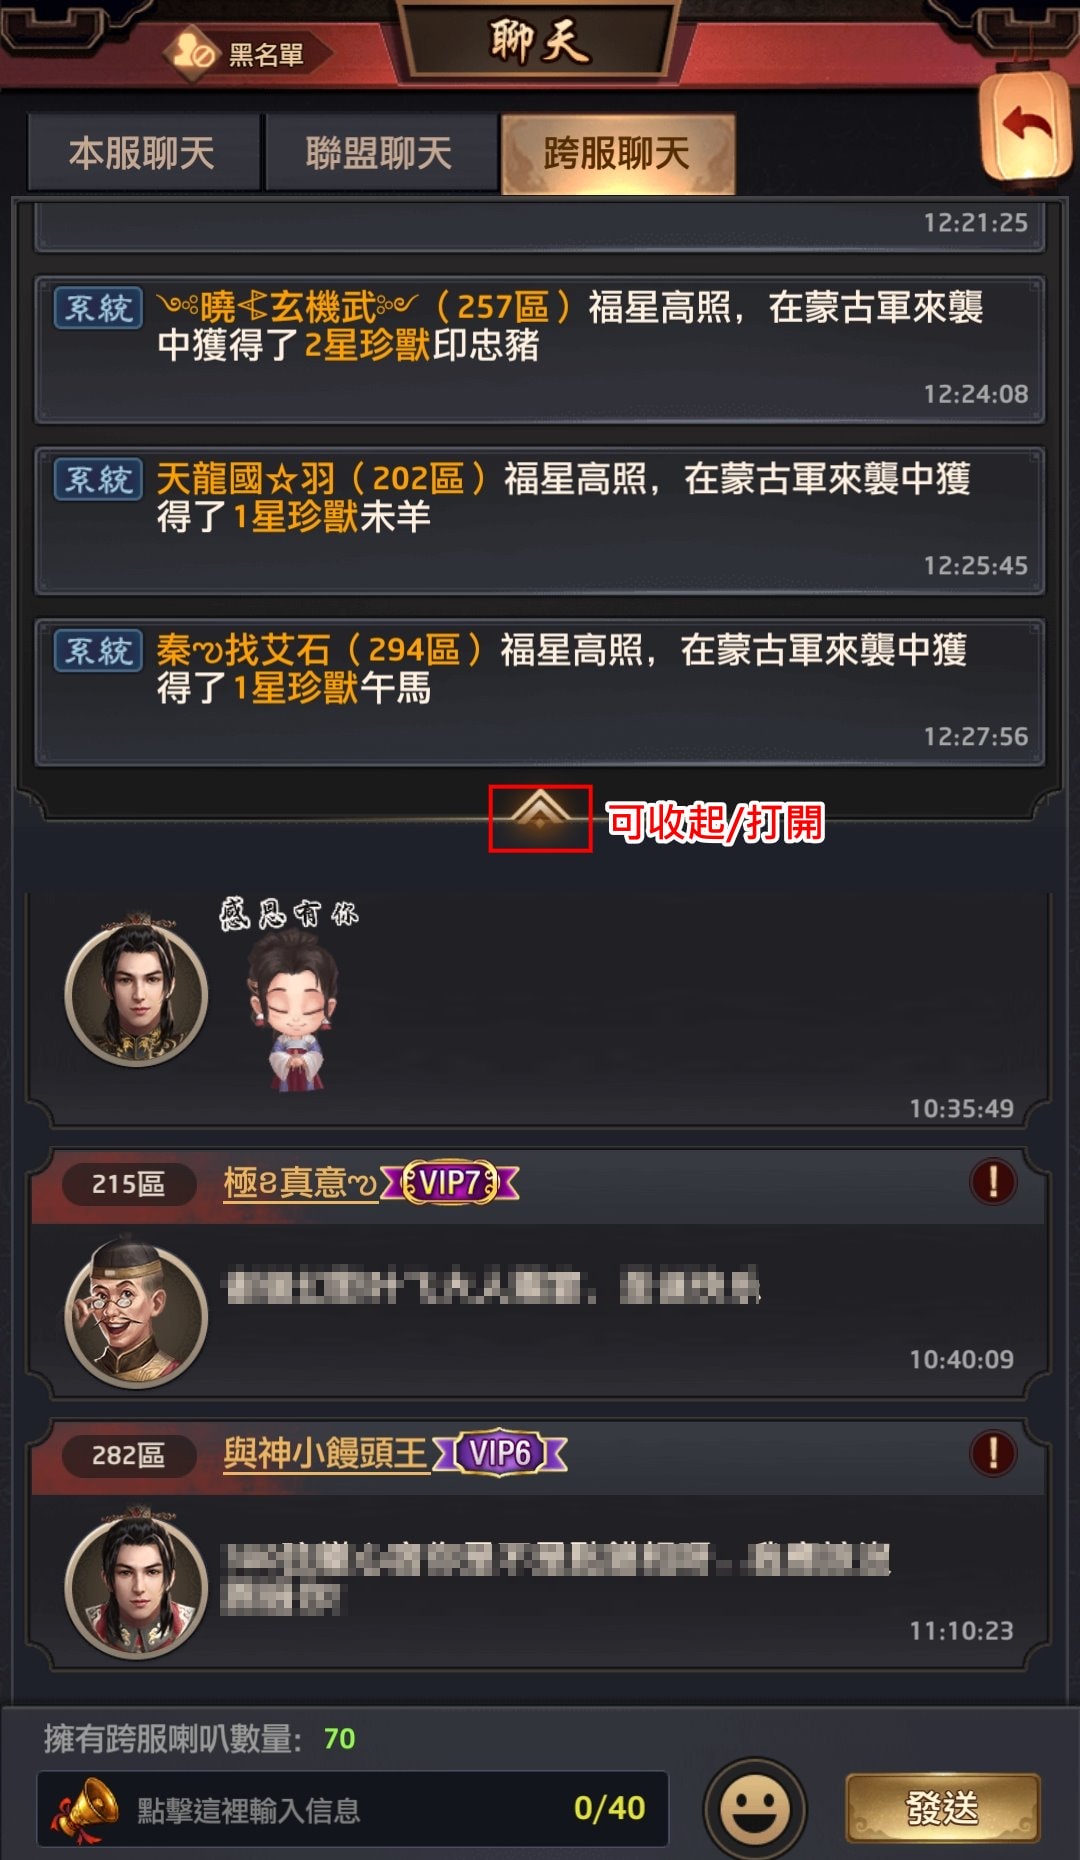Viewport: 1080px width, 1860px height.
Task: Click the 發送 send button
Action: (943, 1808)
